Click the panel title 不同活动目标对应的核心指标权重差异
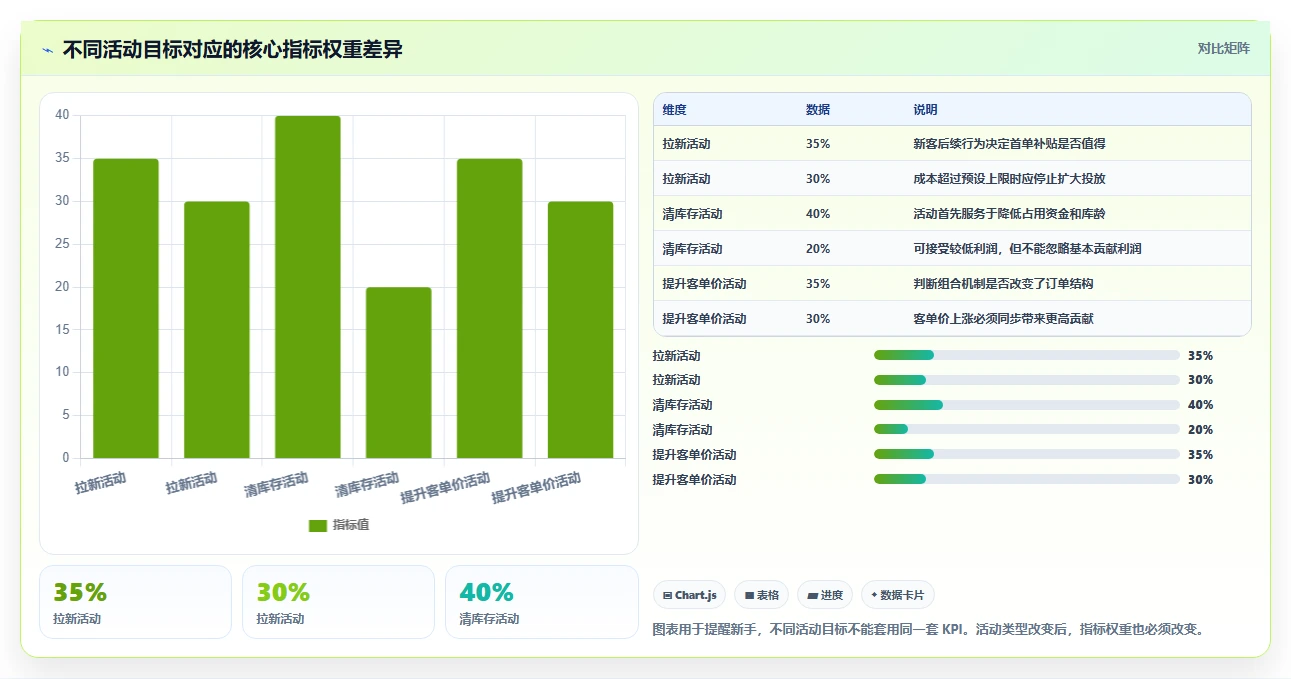Image resolution: width=1291 pixels, height=679 pixels. [x=232, y=49]
